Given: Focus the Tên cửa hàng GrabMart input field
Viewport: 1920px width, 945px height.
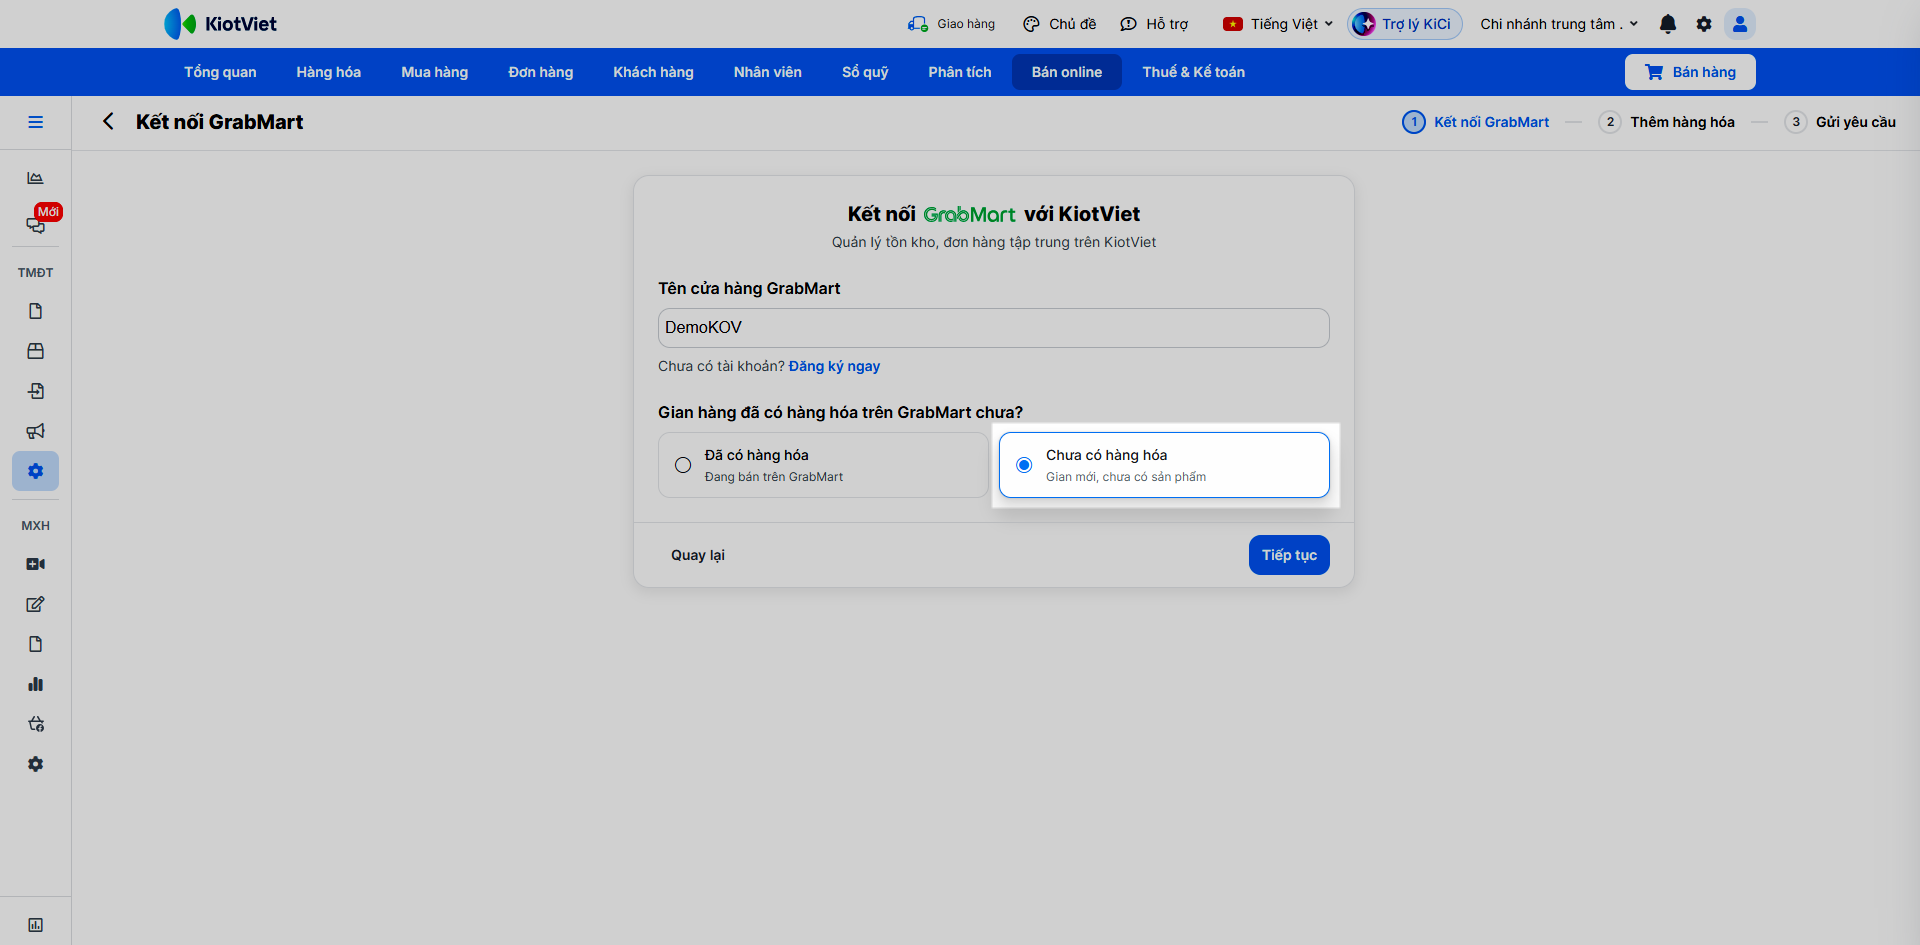Looking at the screenshot, I should point(994,328).
